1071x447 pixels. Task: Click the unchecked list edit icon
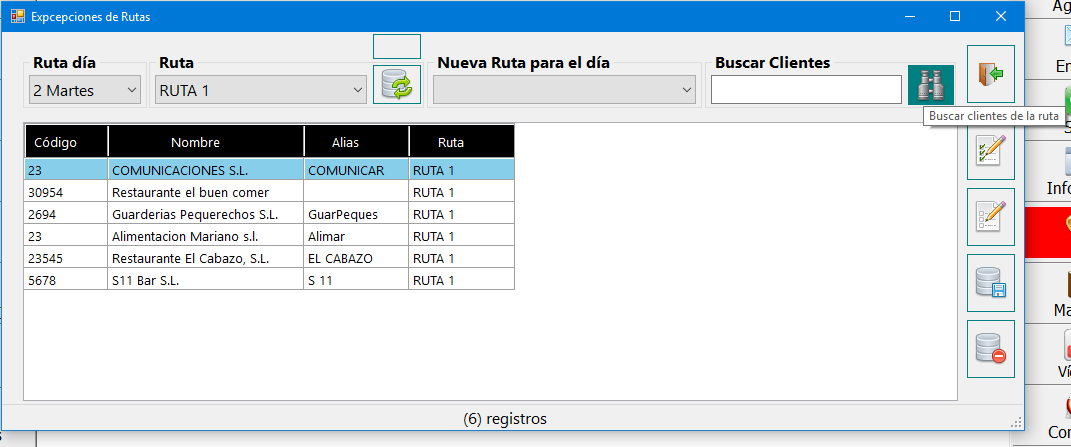pos(990,217)
